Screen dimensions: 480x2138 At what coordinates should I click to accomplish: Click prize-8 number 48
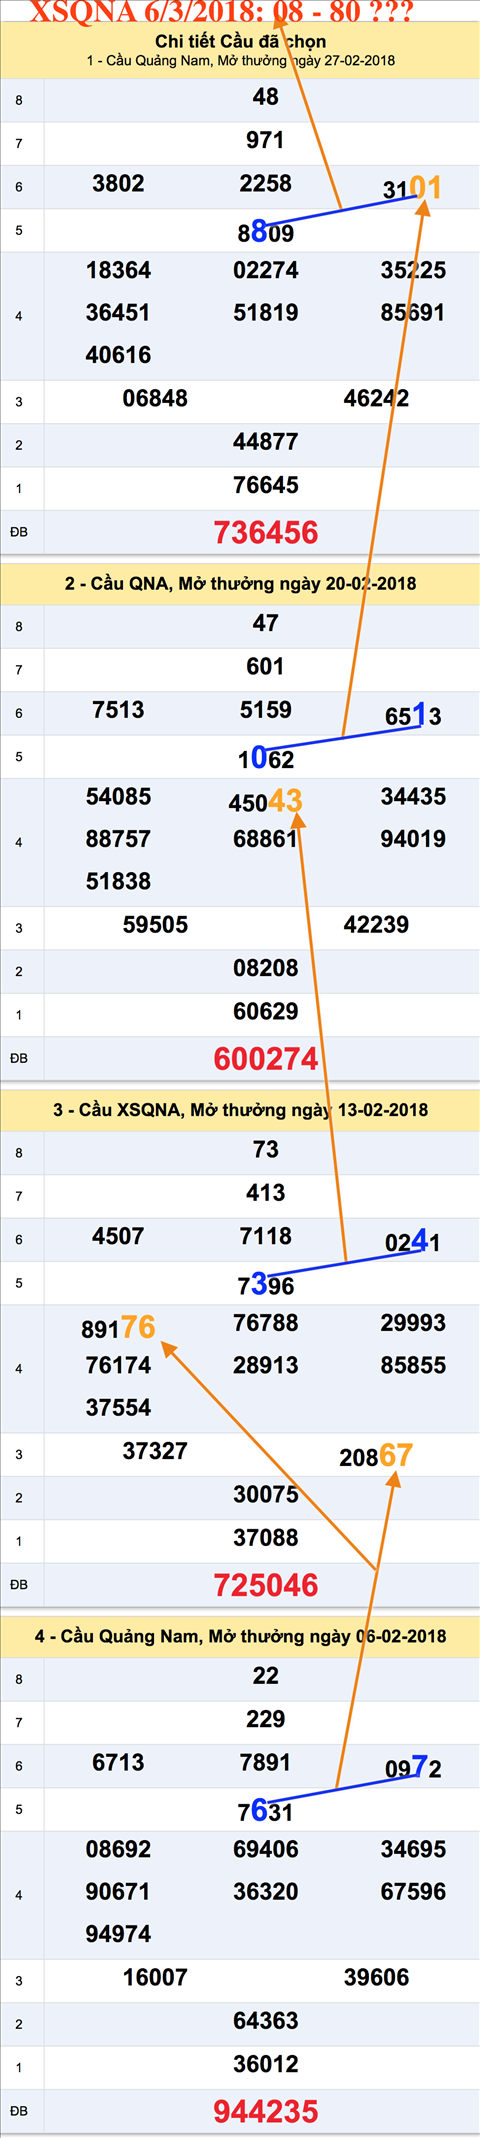[x=266, y=97]
